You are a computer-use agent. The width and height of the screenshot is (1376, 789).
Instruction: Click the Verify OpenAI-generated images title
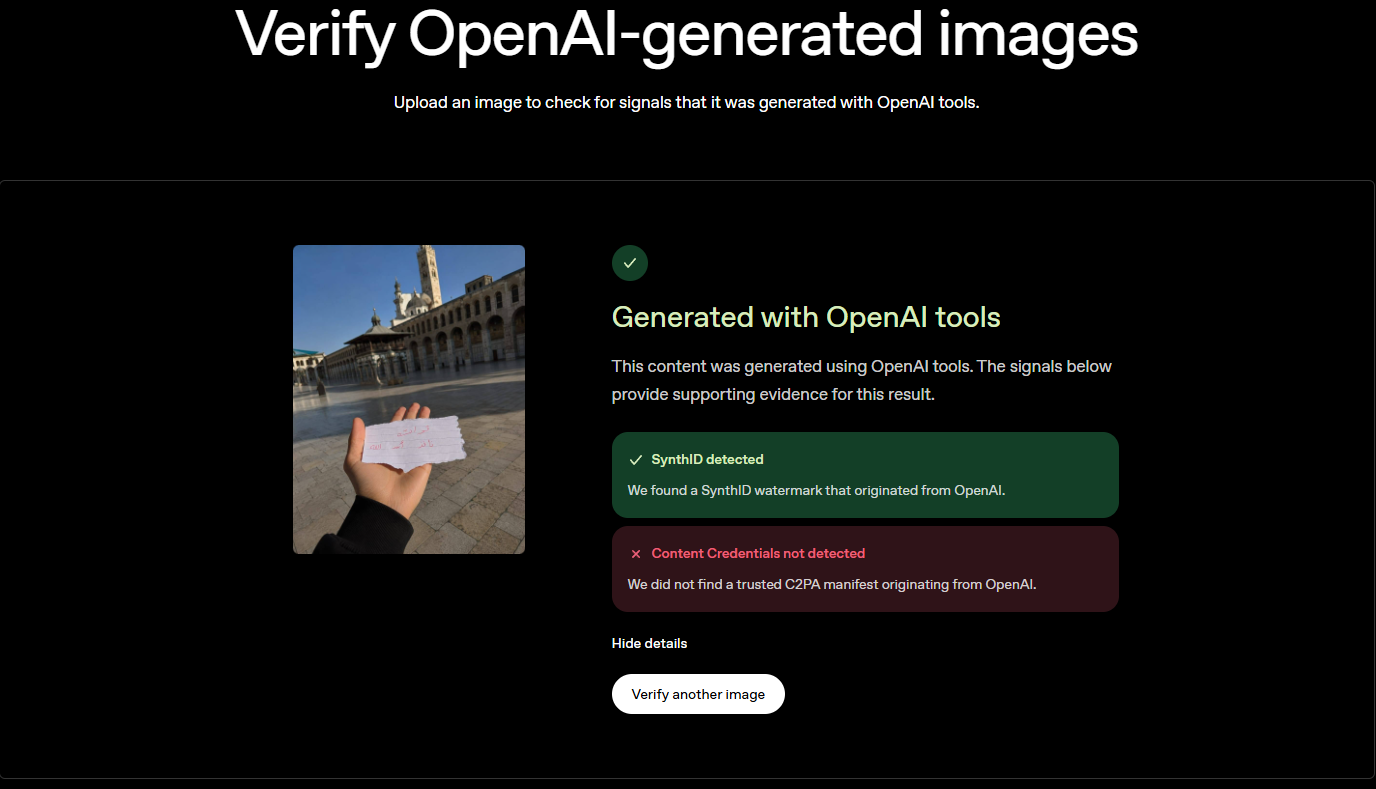[687, 33]
